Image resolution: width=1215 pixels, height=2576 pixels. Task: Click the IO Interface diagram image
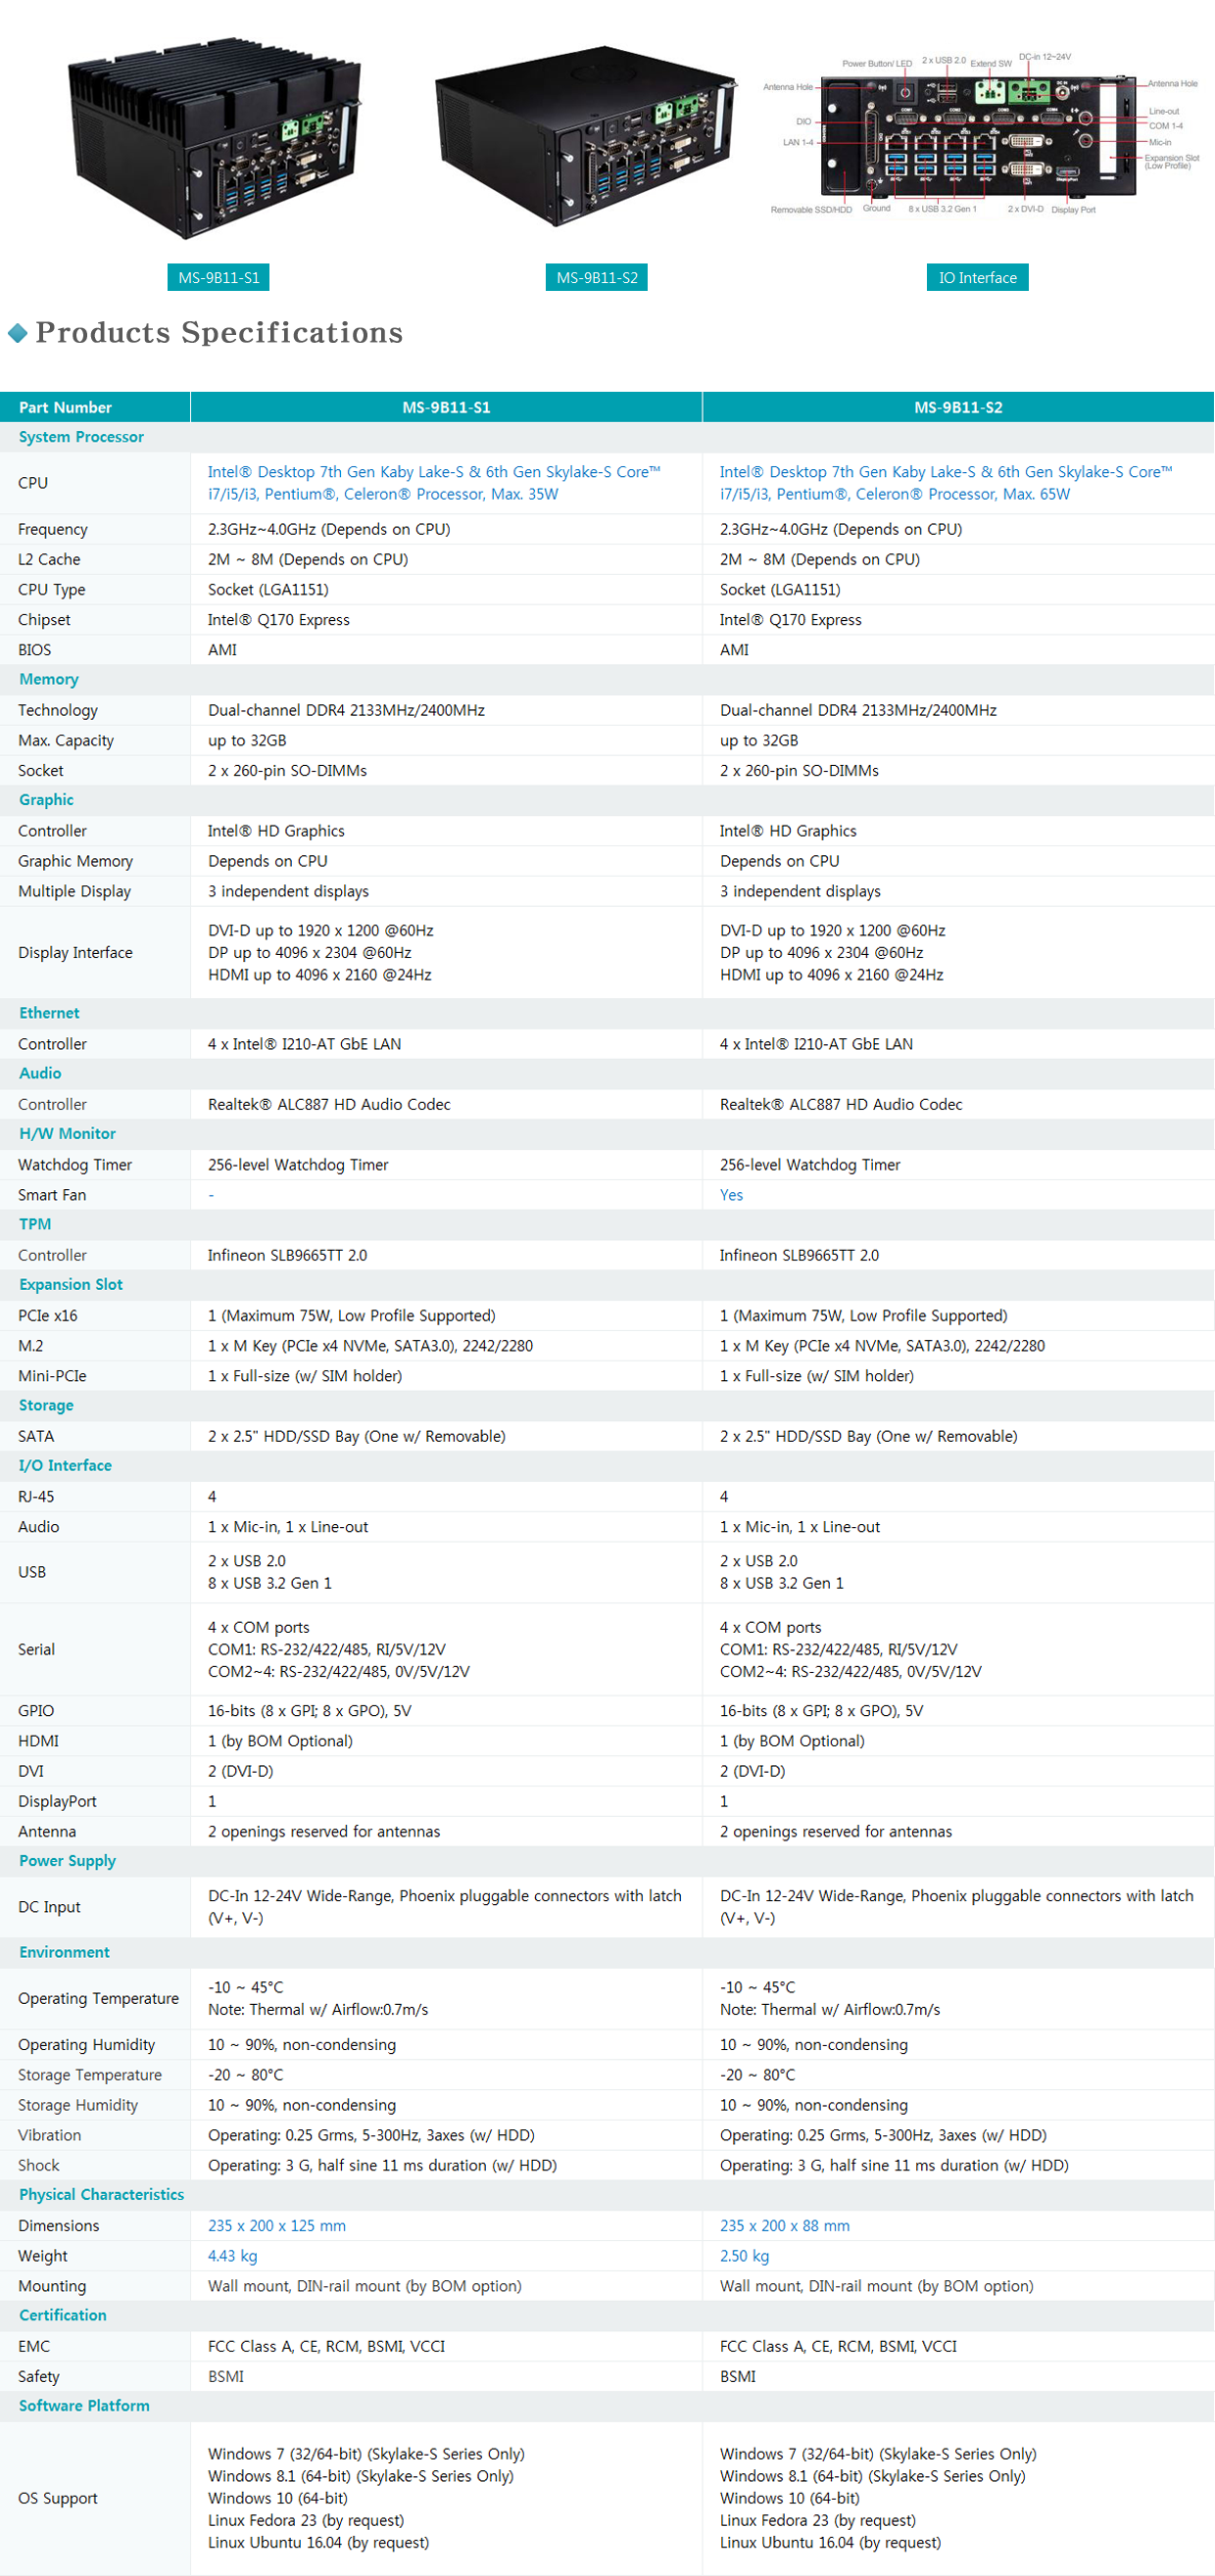click(980, 134)
